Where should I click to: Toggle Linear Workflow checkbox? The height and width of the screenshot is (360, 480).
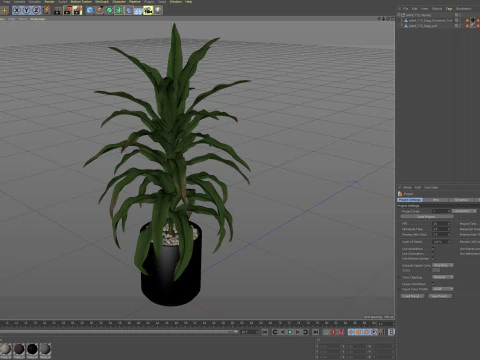coord(434,284)
